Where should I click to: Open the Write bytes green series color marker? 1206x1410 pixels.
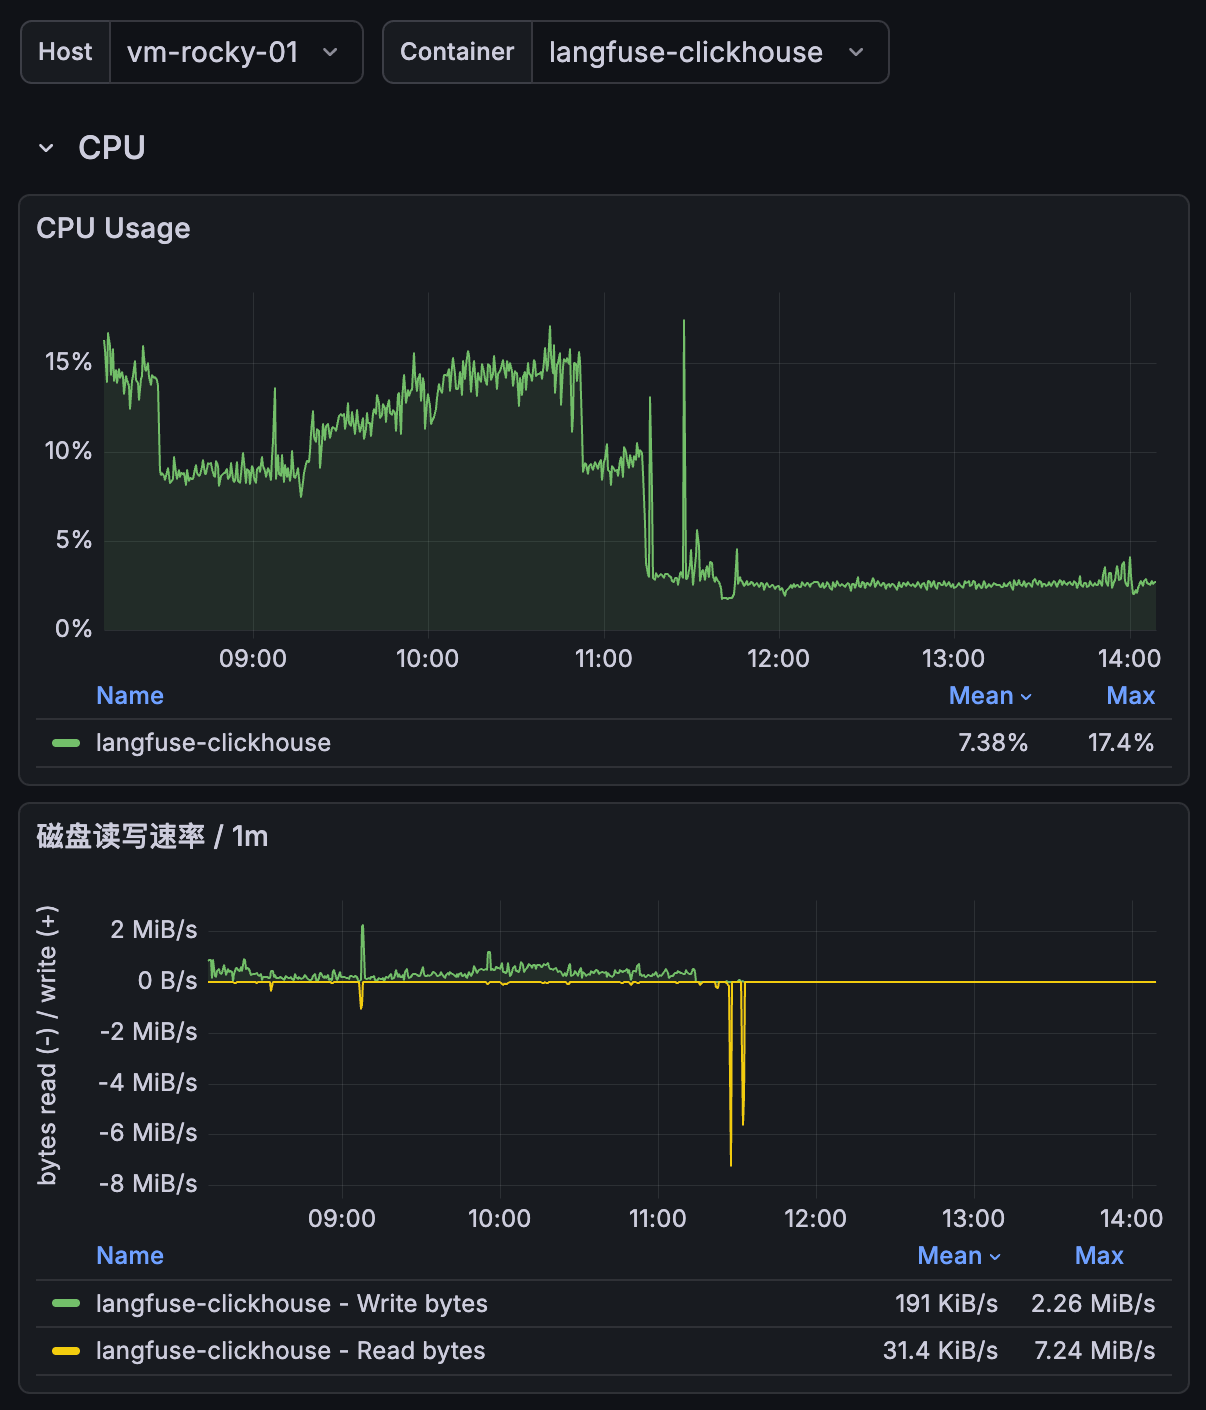coord(66,1304)
